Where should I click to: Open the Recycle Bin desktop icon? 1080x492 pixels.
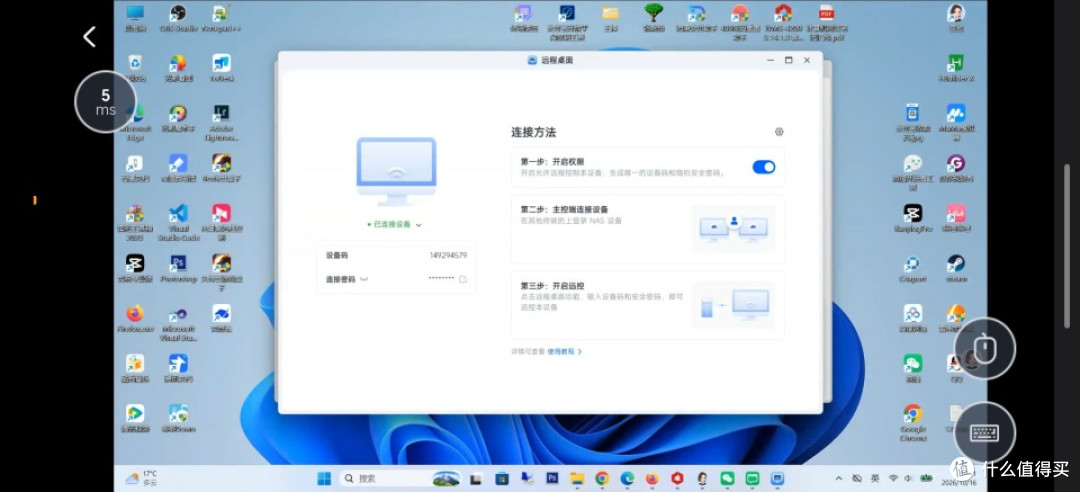[135, 68]
